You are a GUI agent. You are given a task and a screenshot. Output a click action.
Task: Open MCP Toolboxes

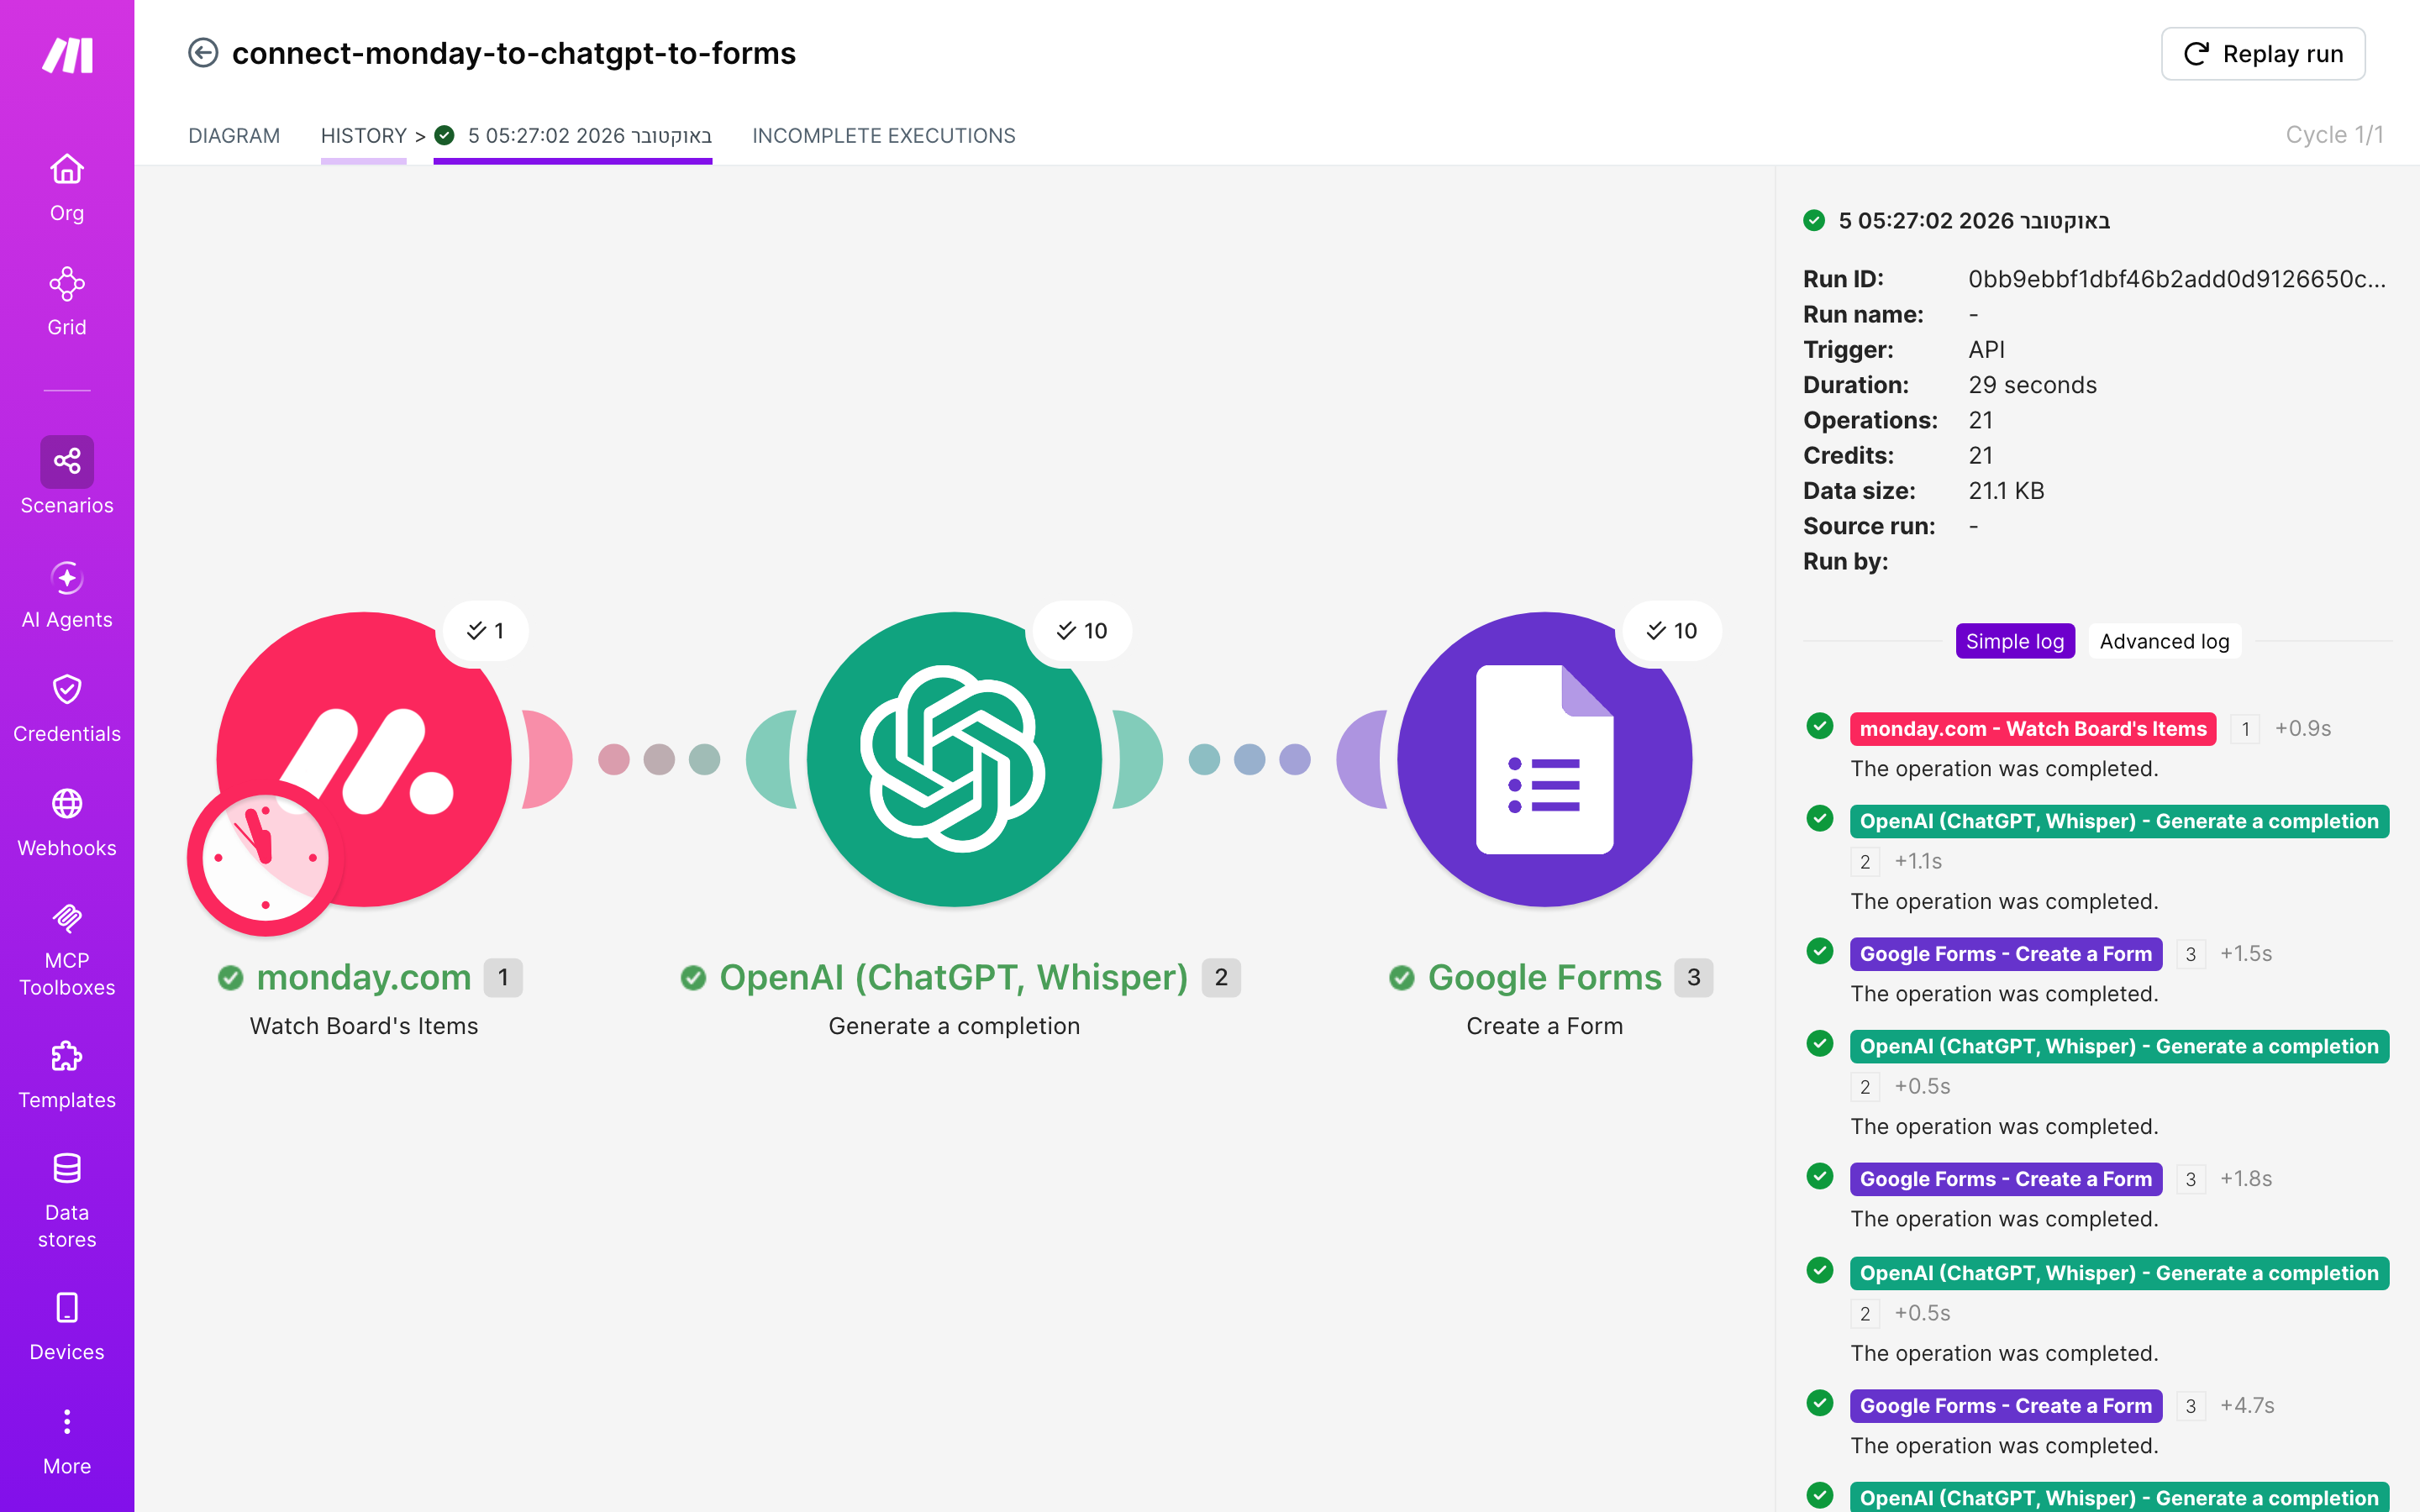[67, 949]
